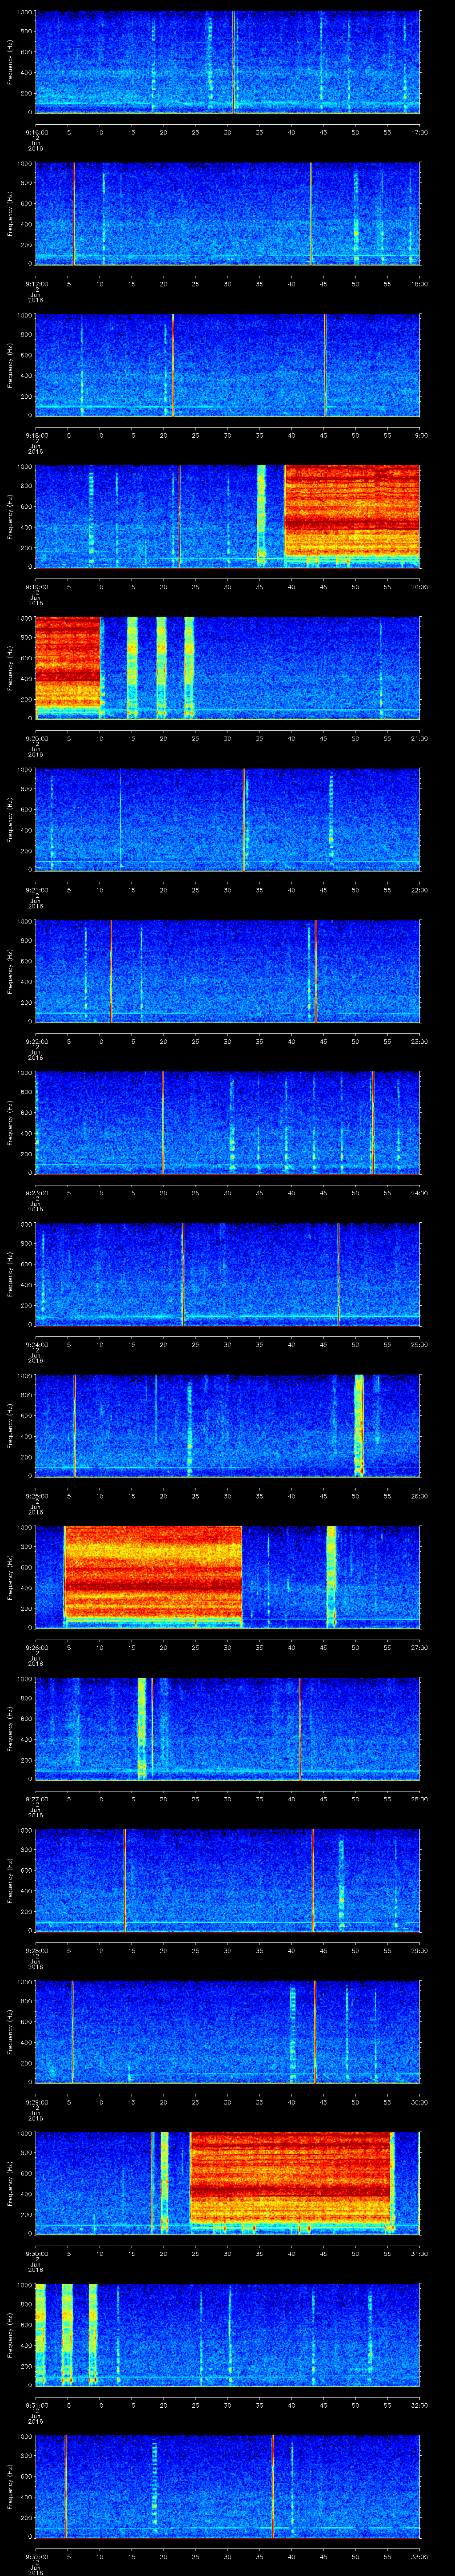Image resolution: width=455 pixels, height=2576 pixels.
Task: Click the 9:29:00 start time label
Action: 36,2102
